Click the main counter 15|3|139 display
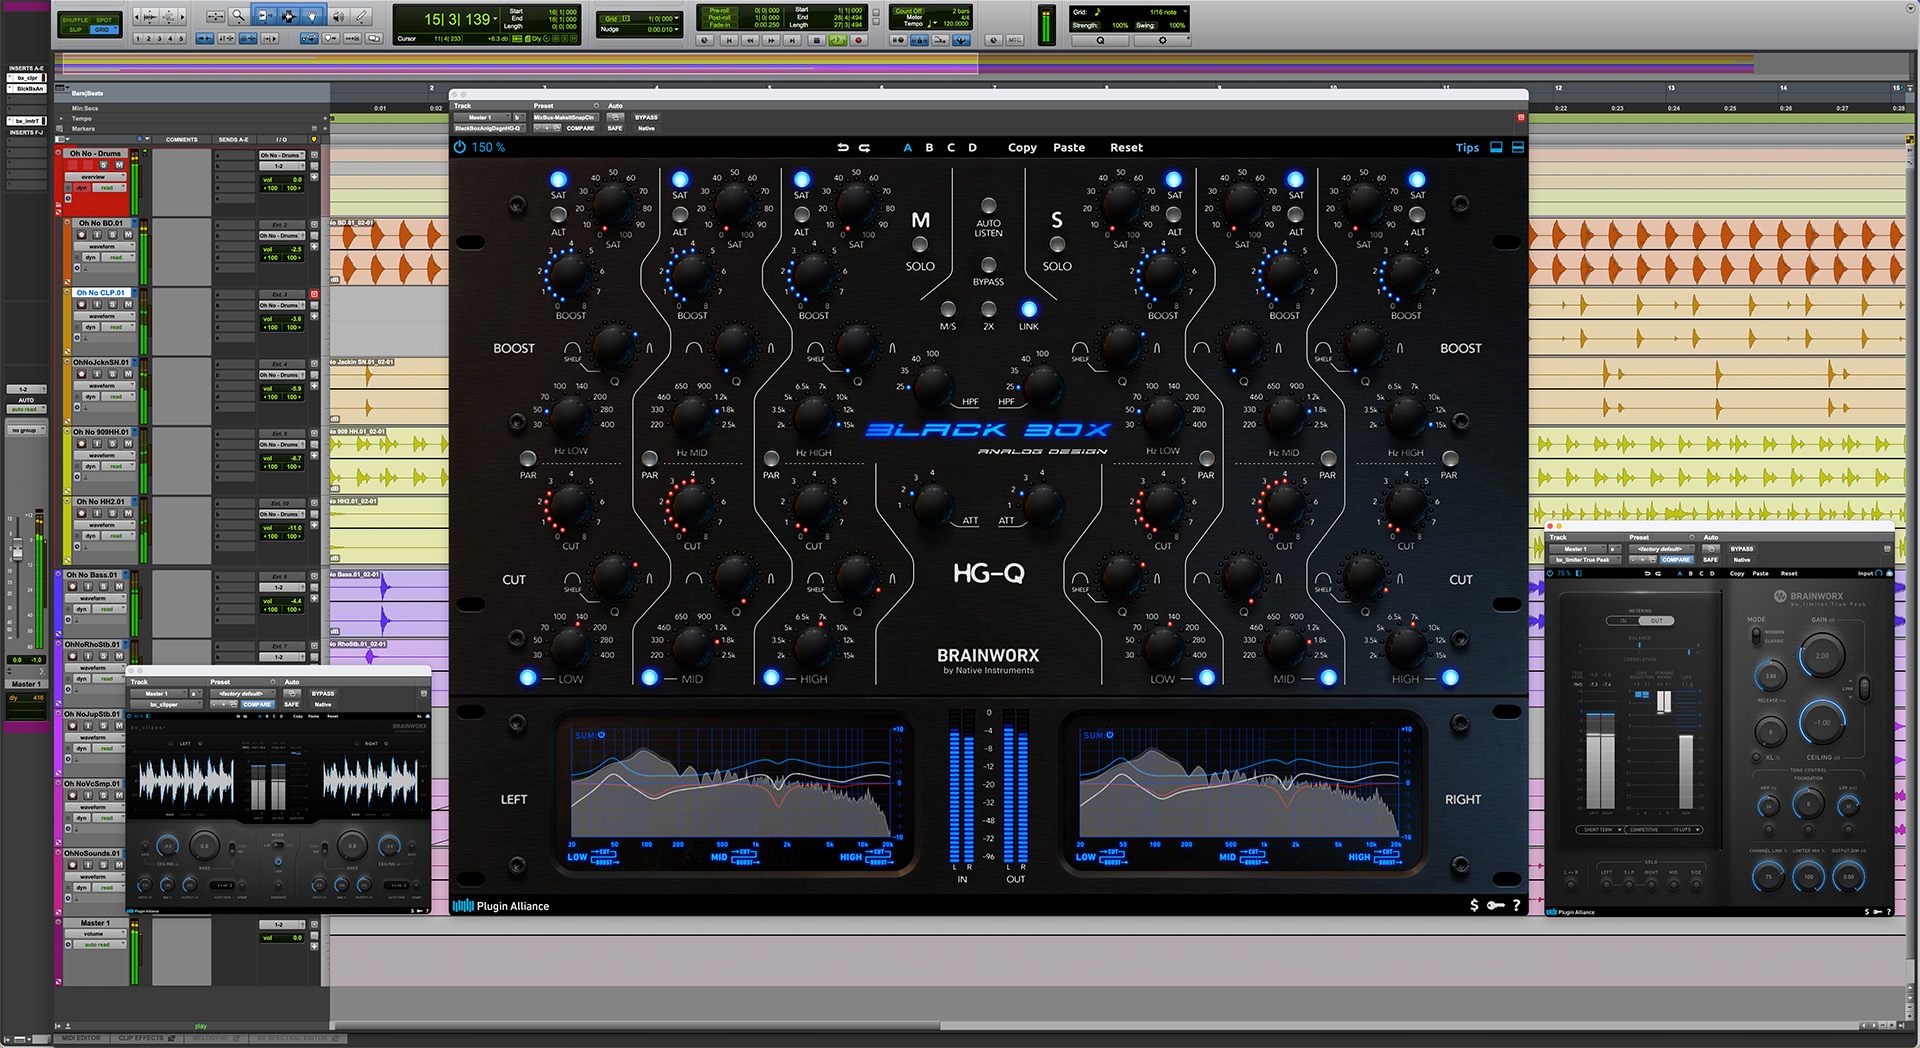Screen dimensions: 1920x1048 pos(460,19)
